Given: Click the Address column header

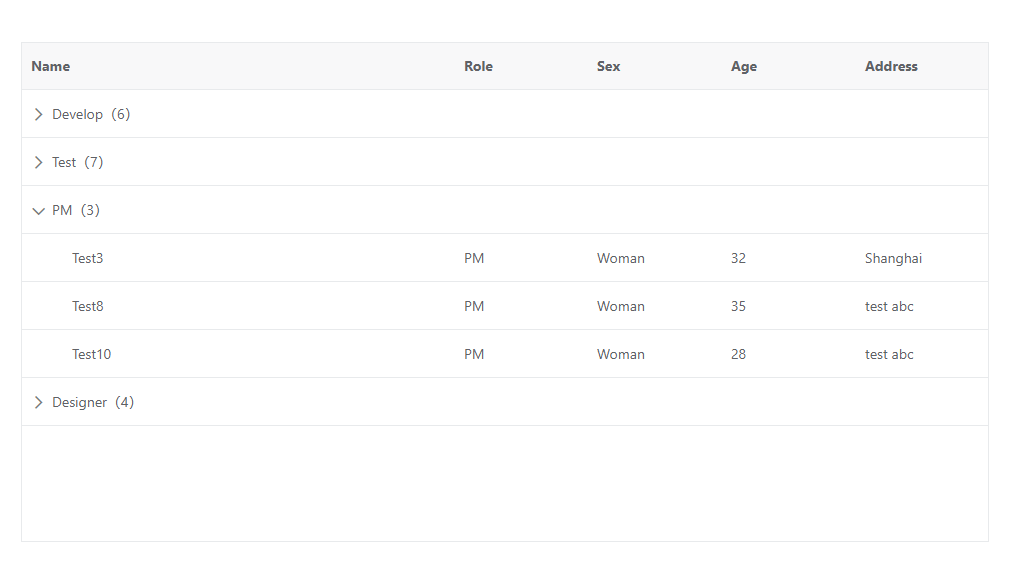Looking at the screenshot, I should click(x=891, y=66).
